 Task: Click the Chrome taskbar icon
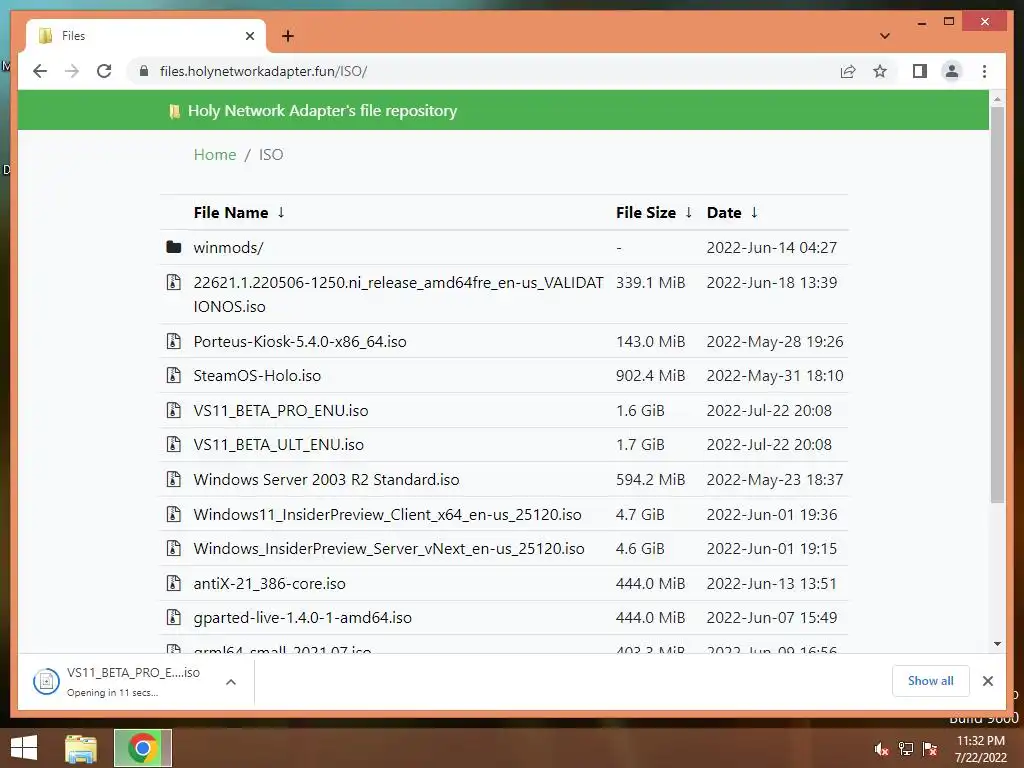142,748
